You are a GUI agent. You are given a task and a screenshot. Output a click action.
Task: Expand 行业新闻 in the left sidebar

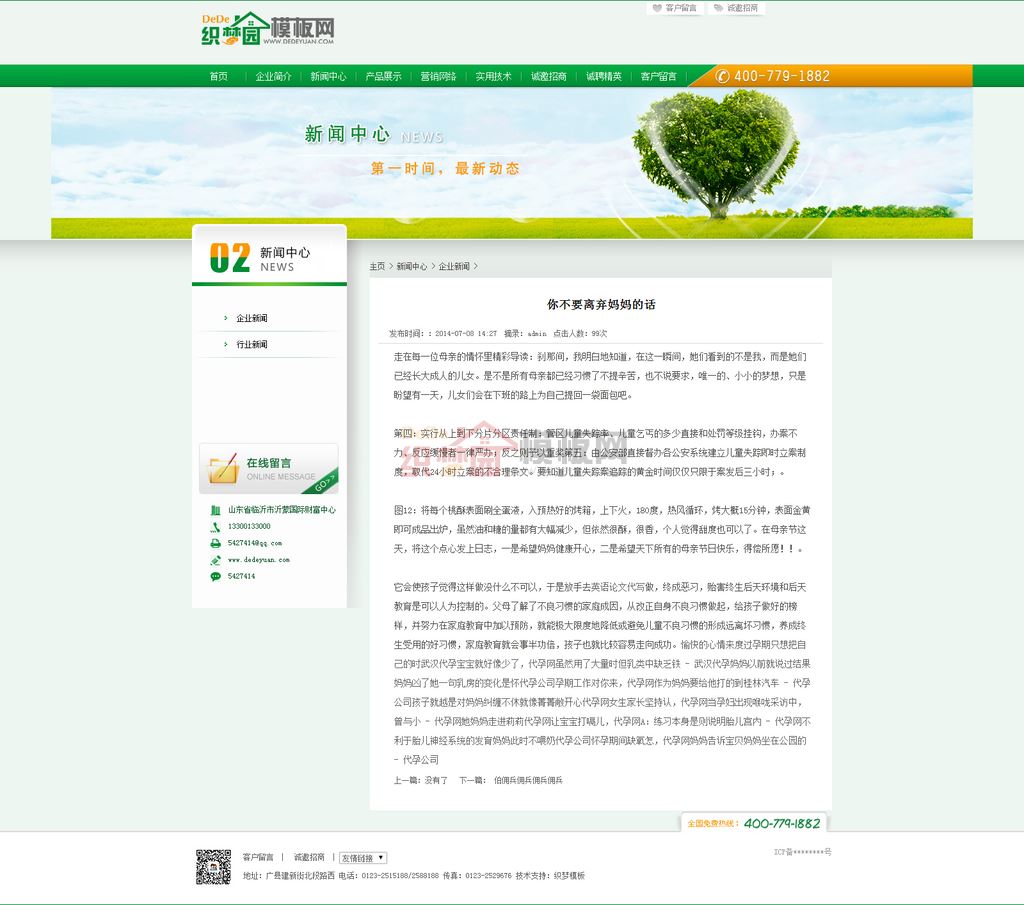[251, 344]
